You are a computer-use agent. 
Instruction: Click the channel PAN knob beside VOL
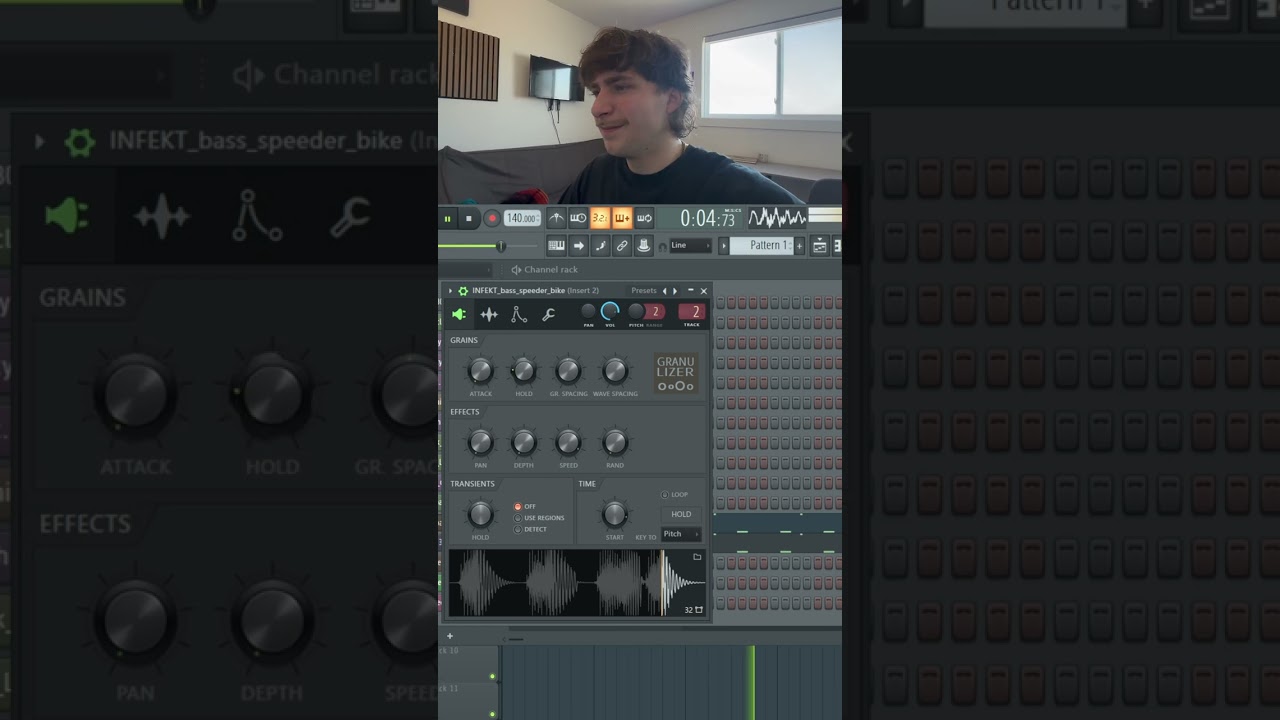point(588,311)
